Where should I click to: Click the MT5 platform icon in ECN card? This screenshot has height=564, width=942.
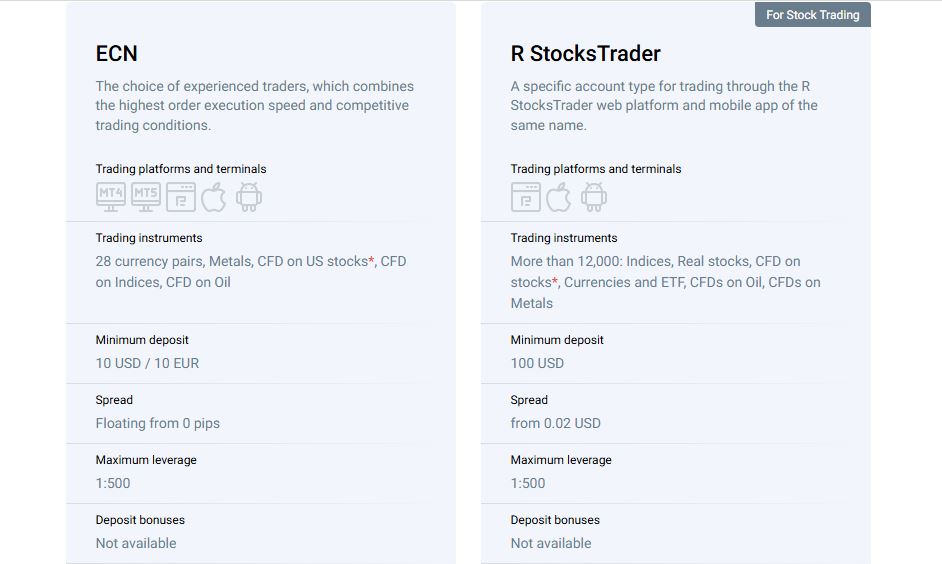tap(146, 197)
